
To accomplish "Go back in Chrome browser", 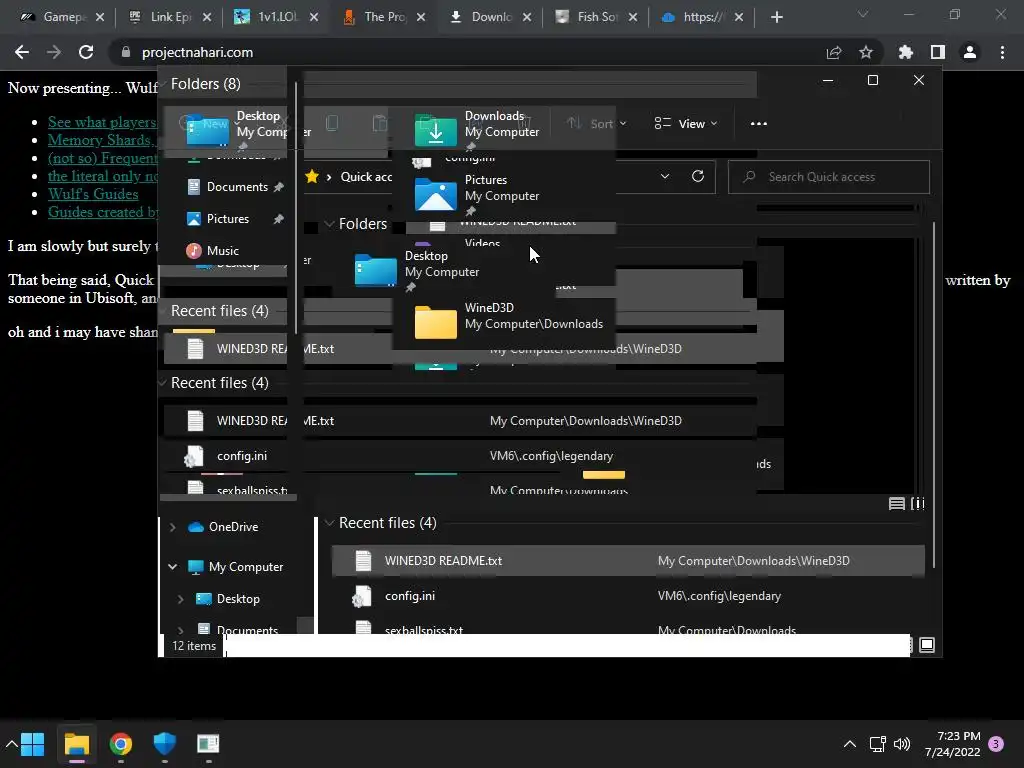I will [x=22, y=52].
